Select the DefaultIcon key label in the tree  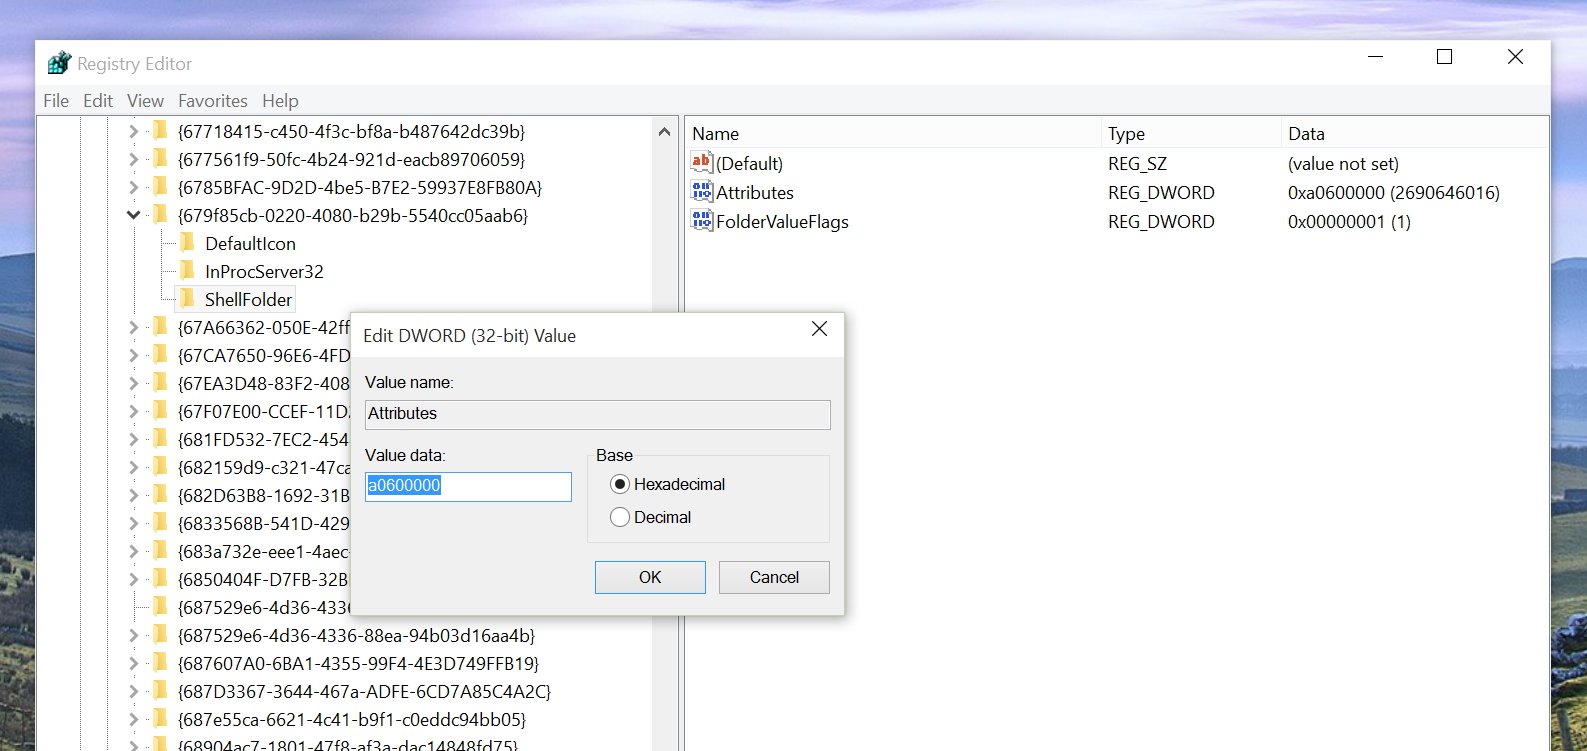(250, 243)
